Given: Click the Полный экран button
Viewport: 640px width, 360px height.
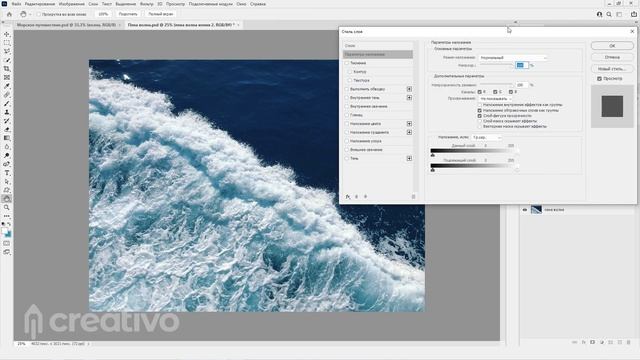Looking at the screenshot, I should 160,14.
